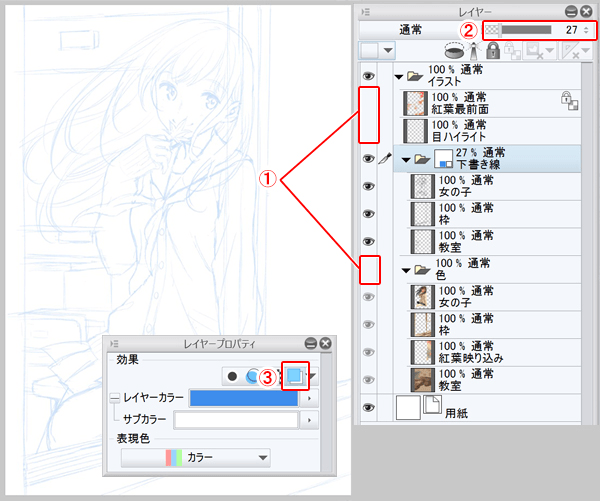This screenshot has width=600, height=501.
Task: Hide 枠 layer in 下書き線 folder
Action: pyautogui.click(x=368, y=214)
